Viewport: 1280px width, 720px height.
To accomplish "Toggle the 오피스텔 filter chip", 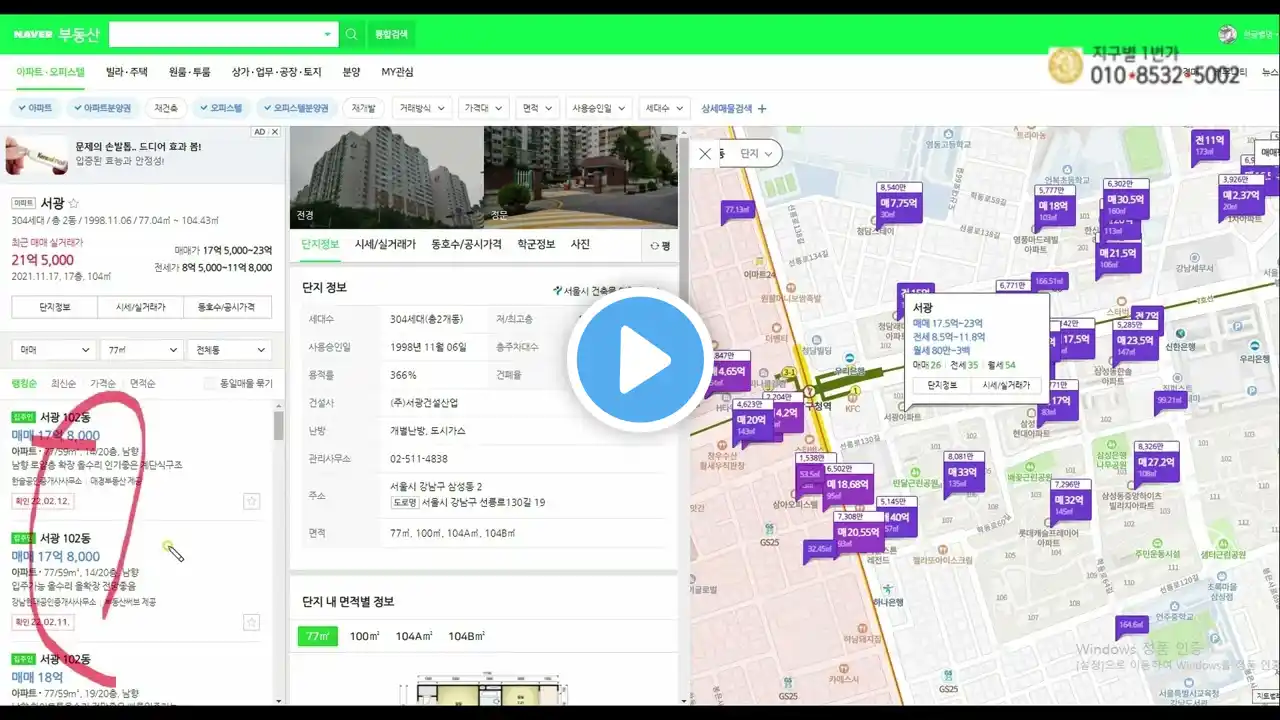I will (x=220, y=108).
